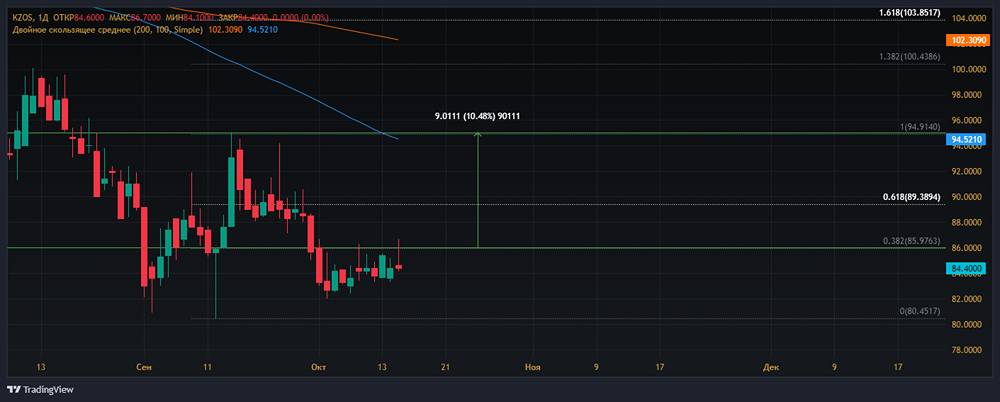Screen dimensions: 1000x402
Task: Click the Ноя label on time axis
Action: [x=533, y=367]
